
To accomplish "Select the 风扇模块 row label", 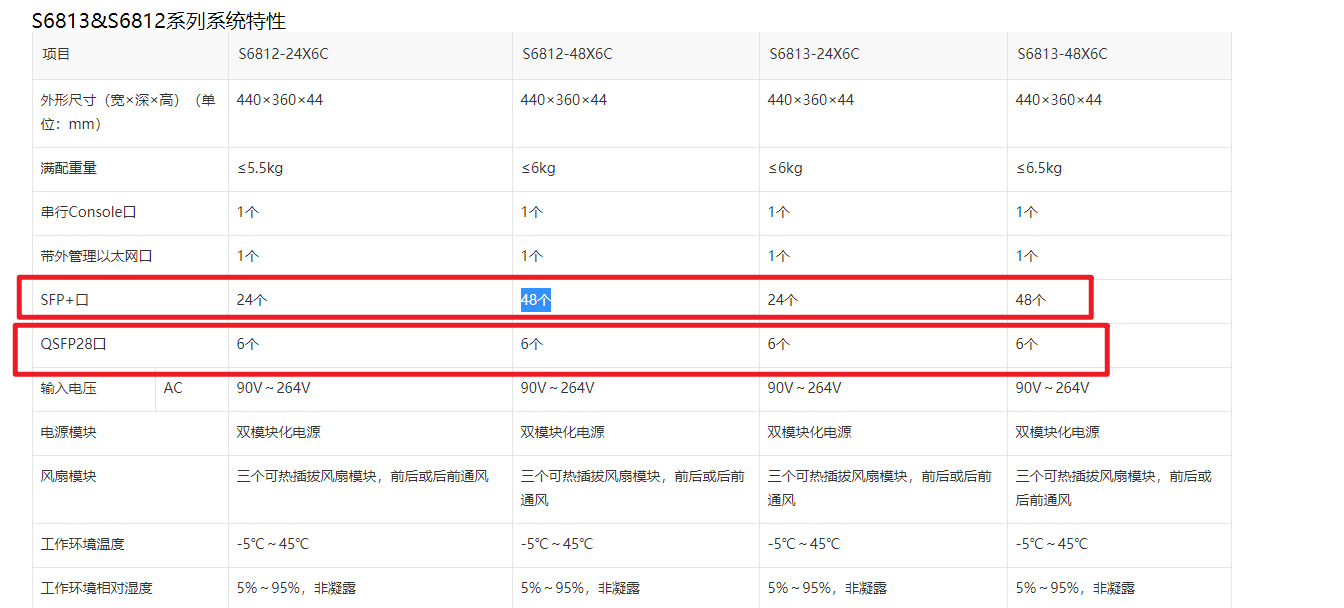I will tap(69, 476).
